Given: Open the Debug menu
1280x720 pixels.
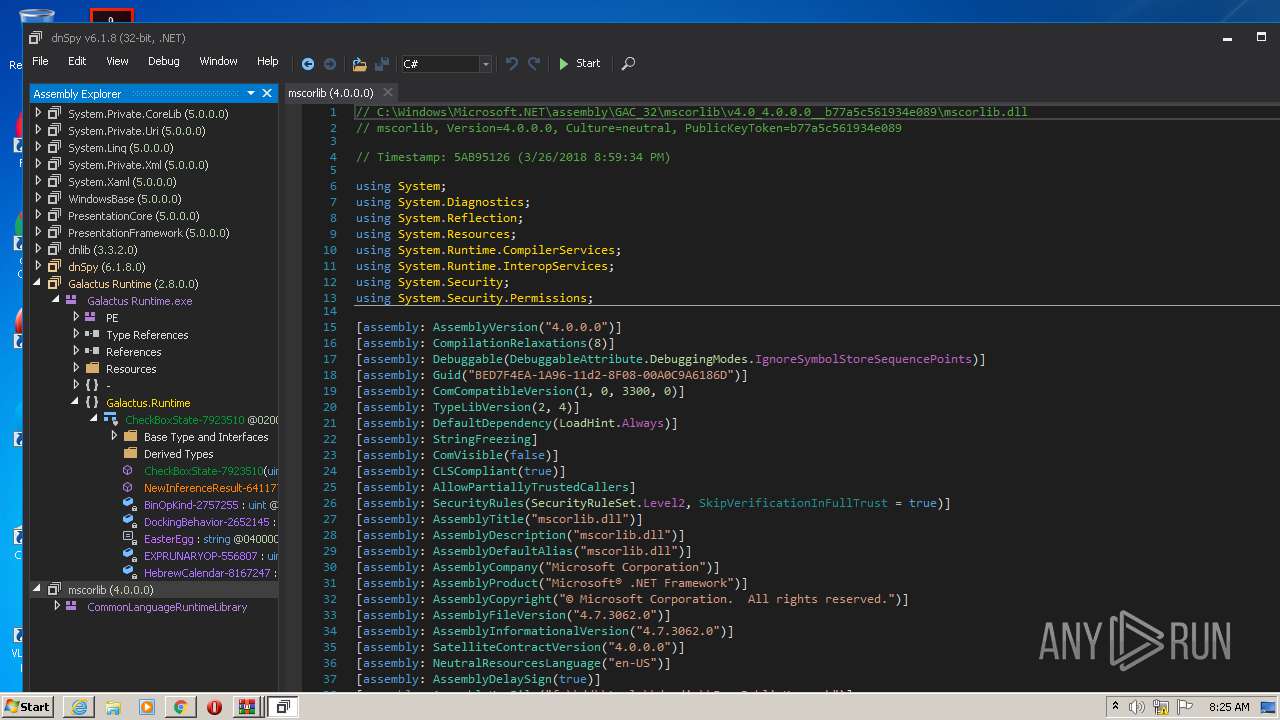Looking at the screenshot, I should coord(164,61).
